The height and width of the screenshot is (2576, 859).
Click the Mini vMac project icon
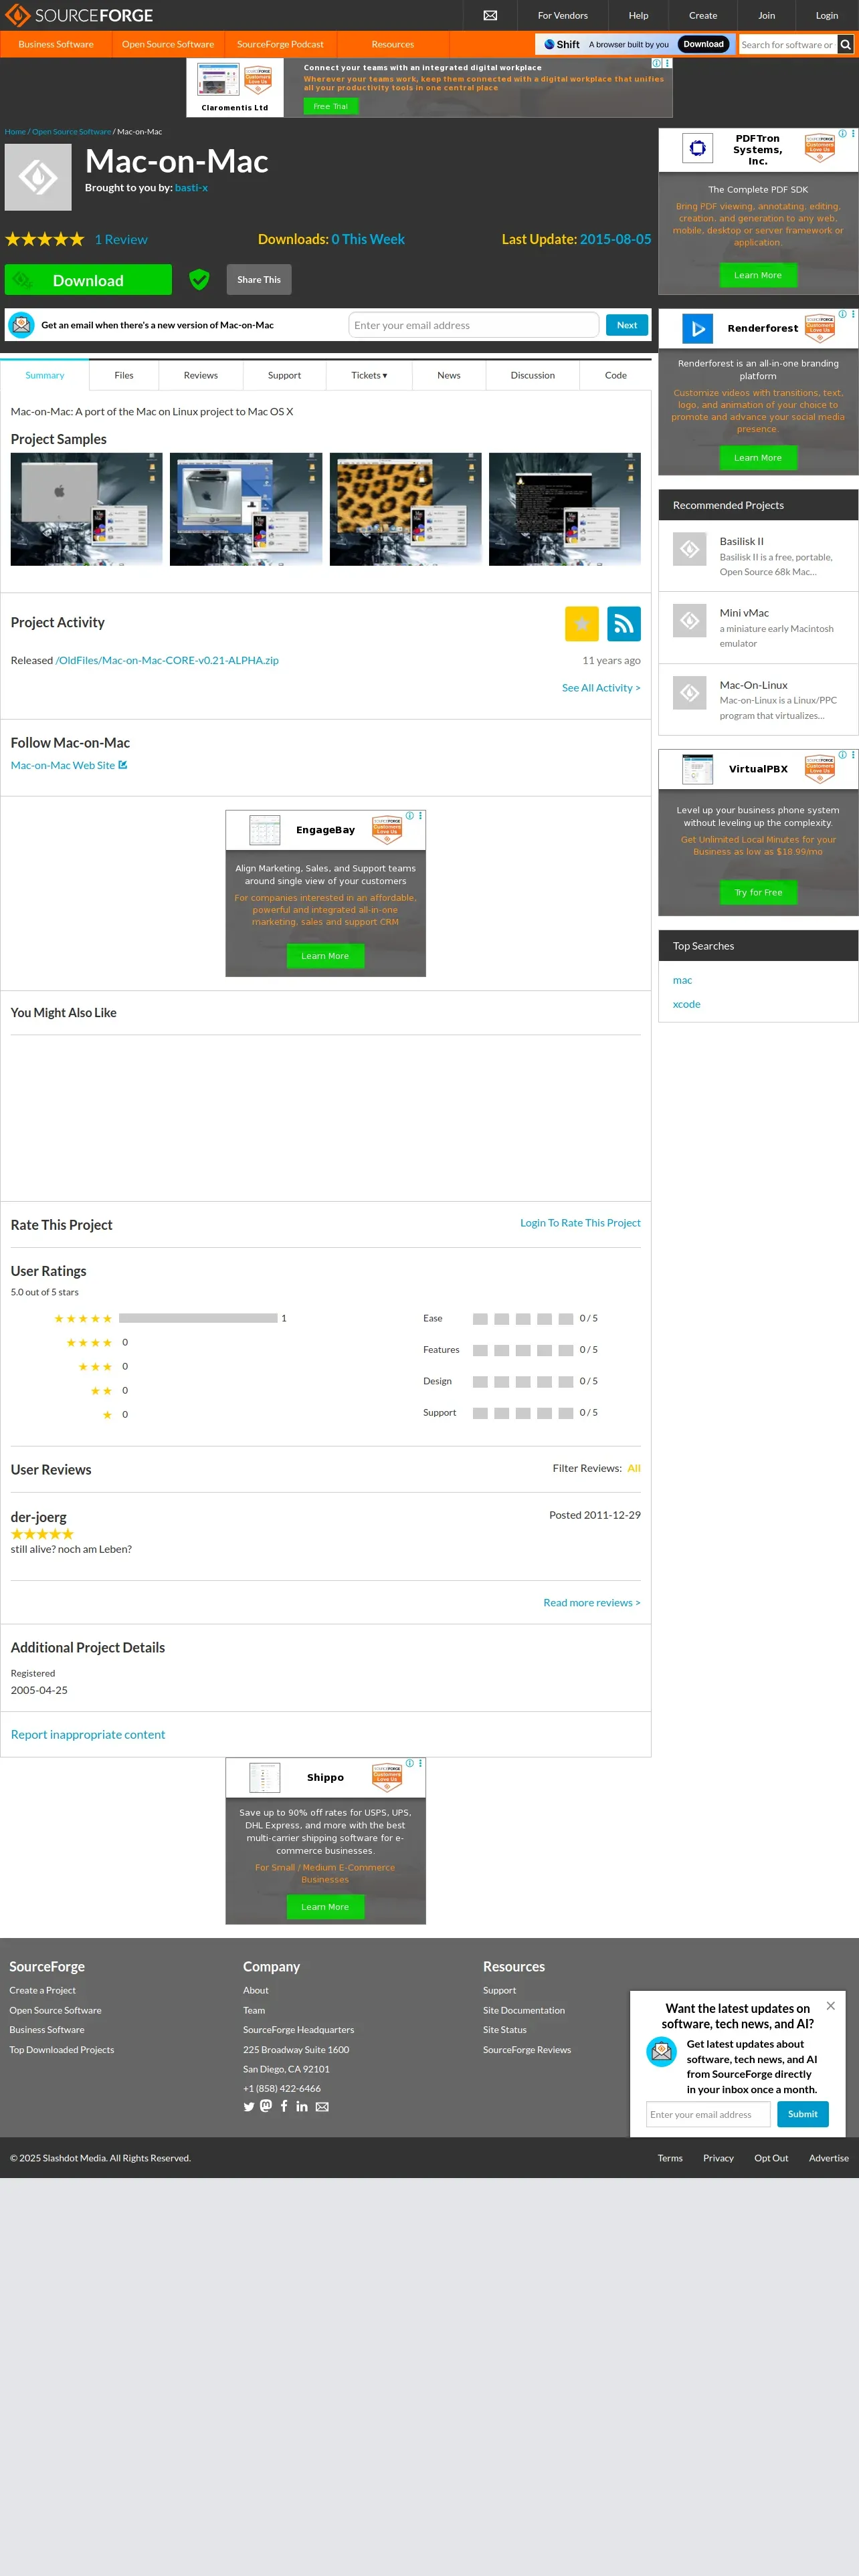689,620
